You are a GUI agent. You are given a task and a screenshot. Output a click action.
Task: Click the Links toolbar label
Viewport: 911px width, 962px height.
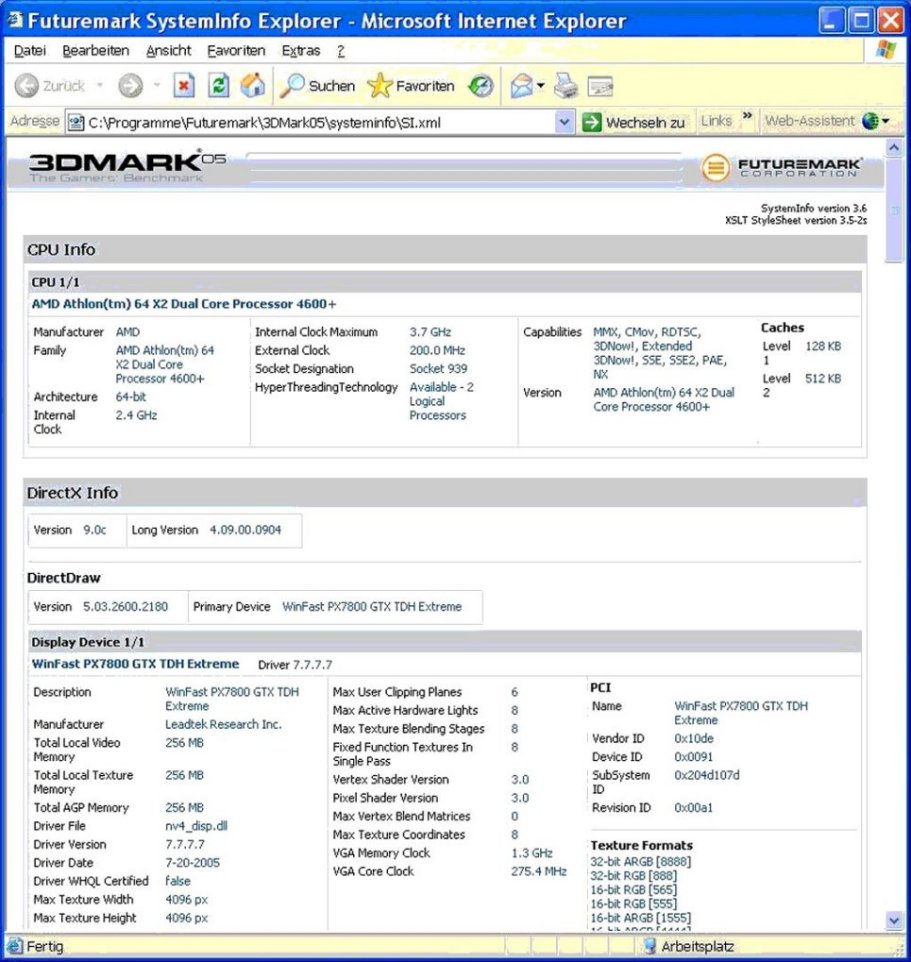point(716,121)
